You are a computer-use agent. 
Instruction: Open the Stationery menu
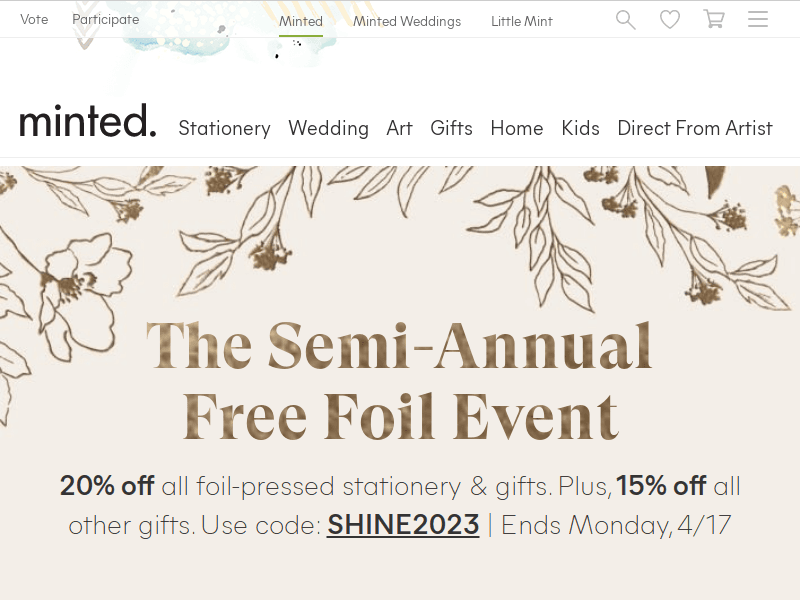tap(224, 128)
